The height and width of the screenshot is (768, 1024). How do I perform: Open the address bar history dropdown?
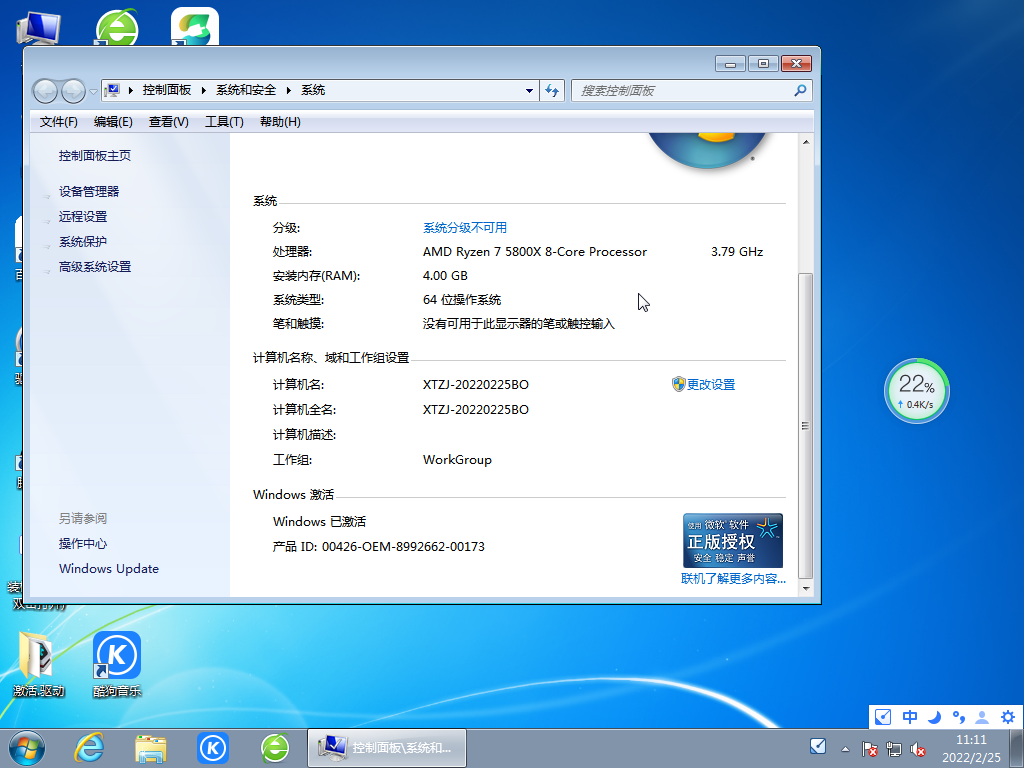(x=529, y=90)
